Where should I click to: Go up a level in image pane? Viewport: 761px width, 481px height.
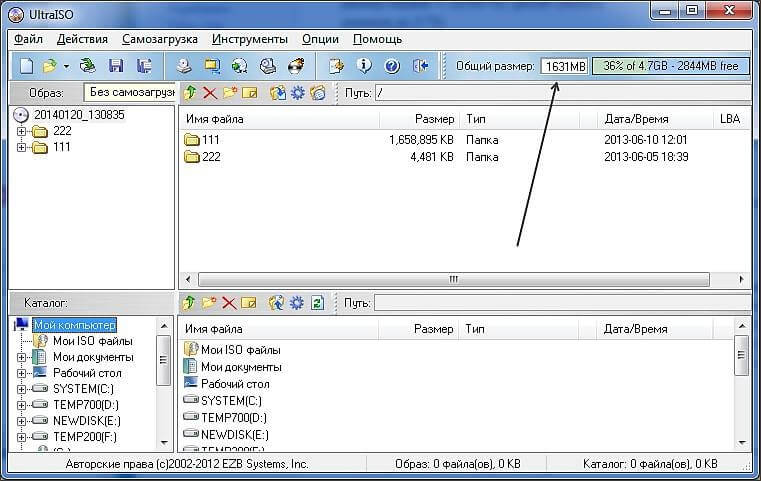(190, 92)
